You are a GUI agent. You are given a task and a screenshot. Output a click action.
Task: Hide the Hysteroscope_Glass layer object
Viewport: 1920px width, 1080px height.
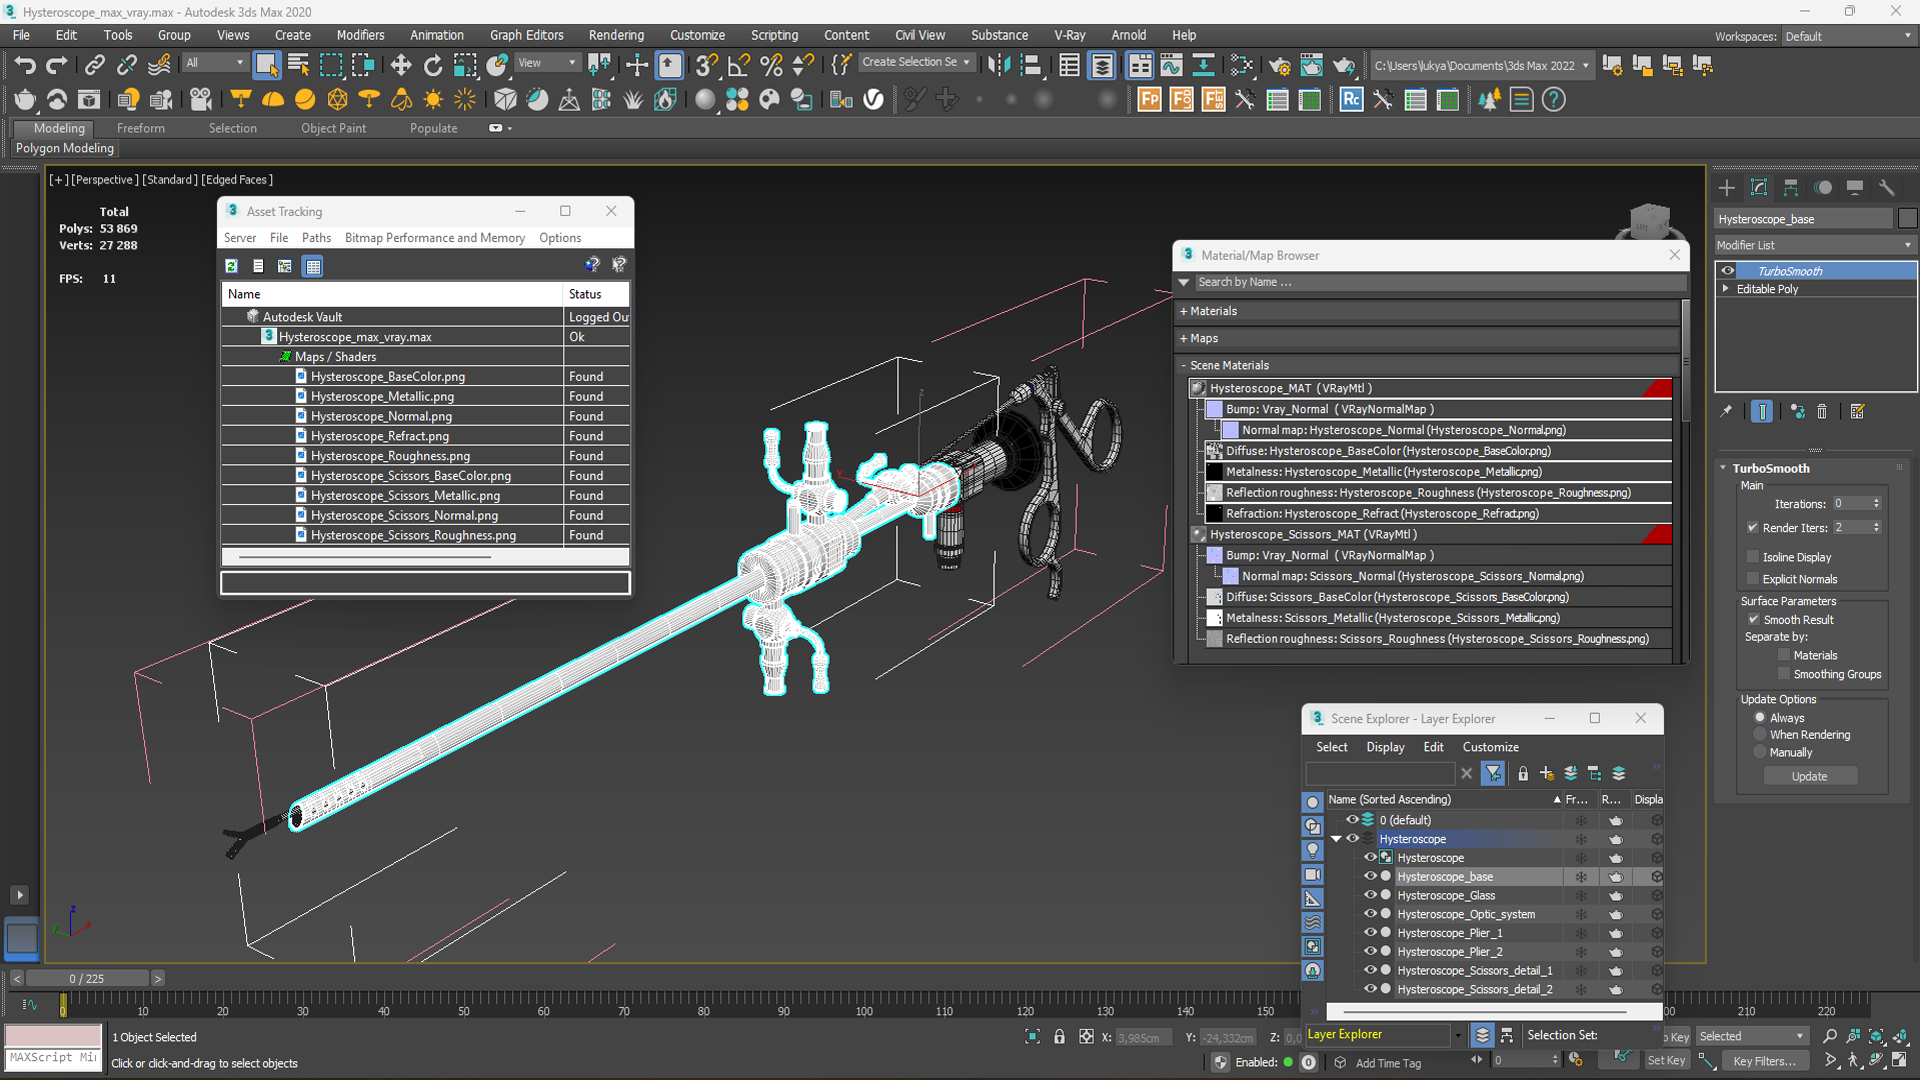[x=1370, y=895]
